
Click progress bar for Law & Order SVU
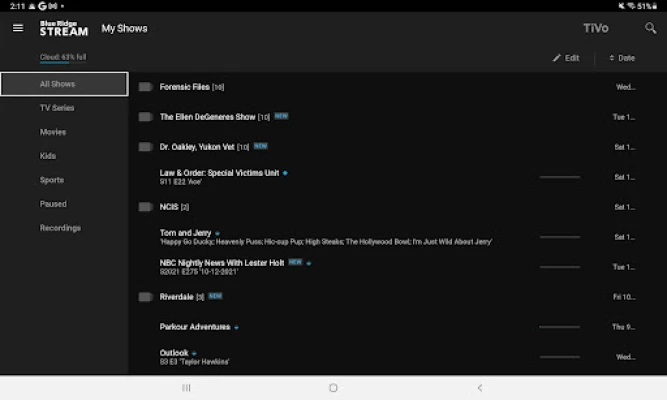tap(560, 177)
